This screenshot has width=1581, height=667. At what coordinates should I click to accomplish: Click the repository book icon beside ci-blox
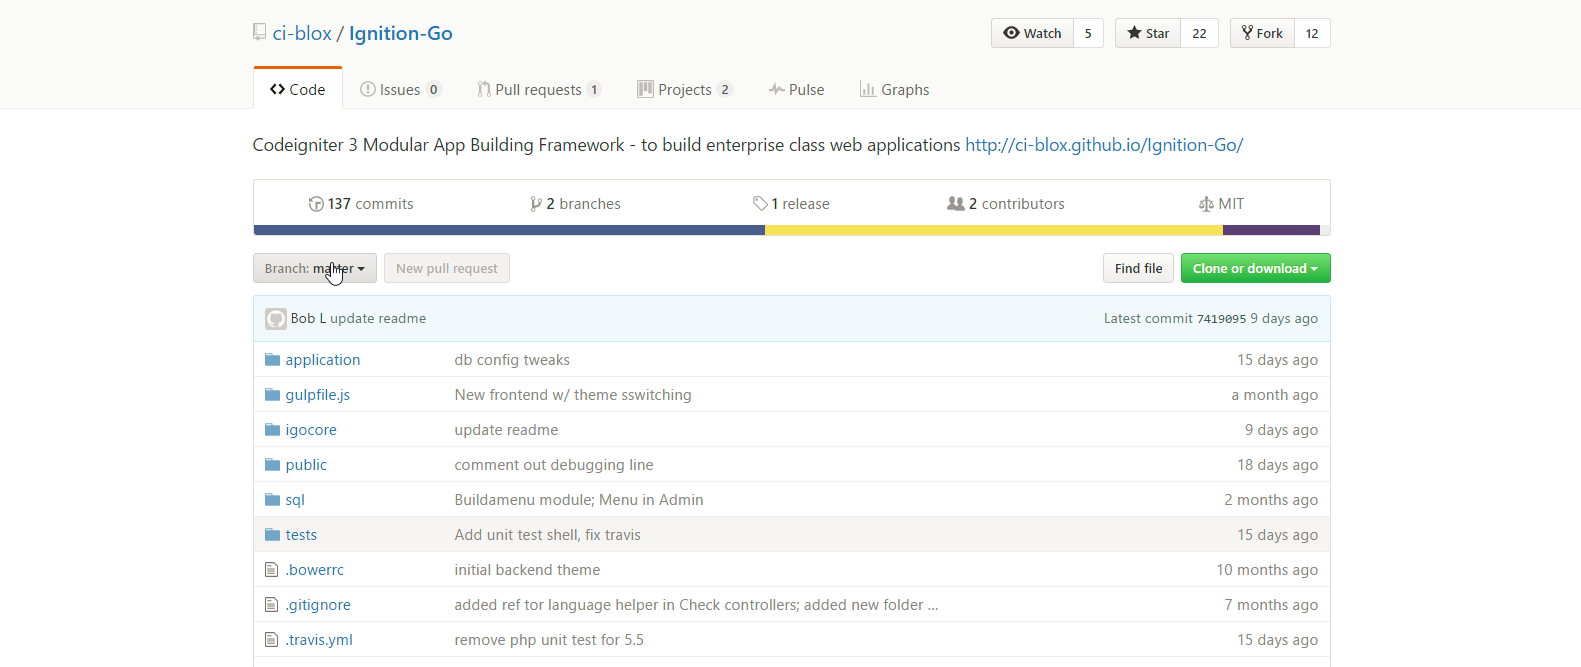pos(260,32)
